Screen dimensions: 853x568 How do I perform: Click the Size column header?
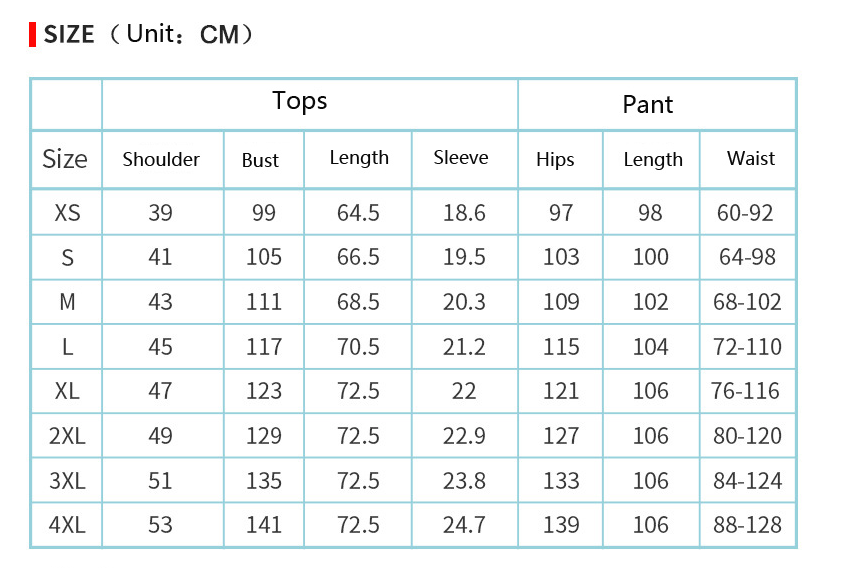[x=65, y=159]
